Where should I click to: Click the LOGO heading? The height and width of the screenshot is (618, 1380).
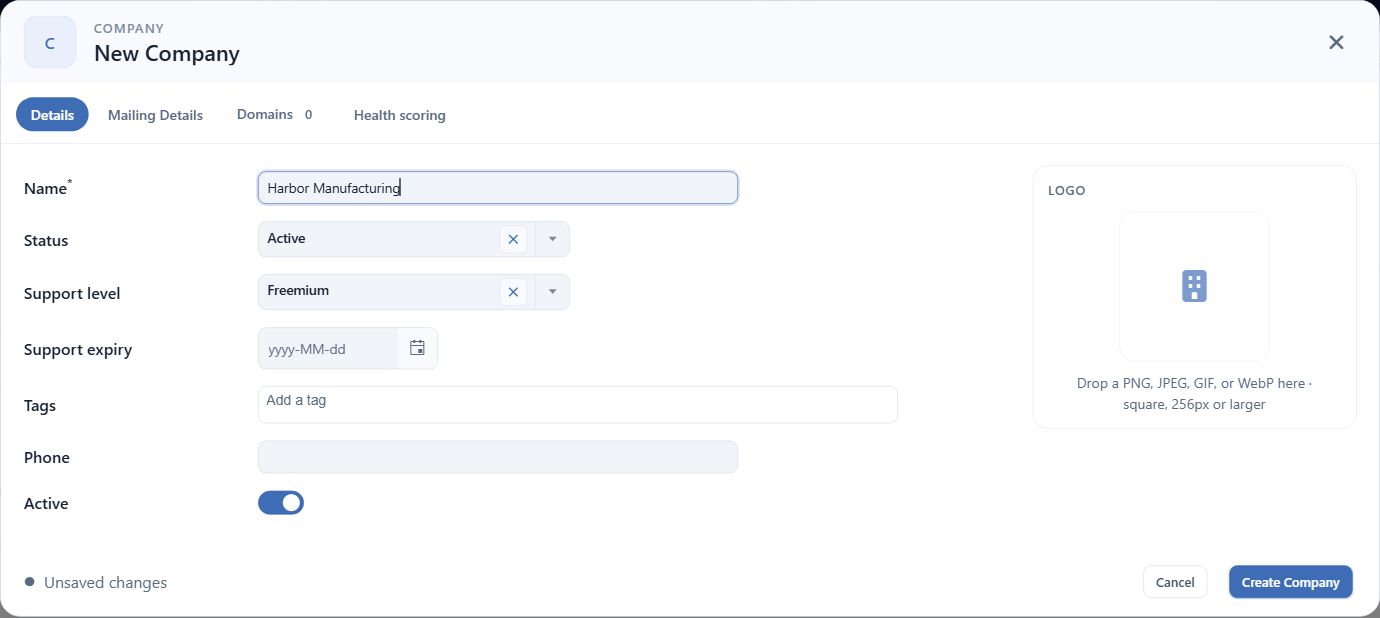click(1066, 190)
